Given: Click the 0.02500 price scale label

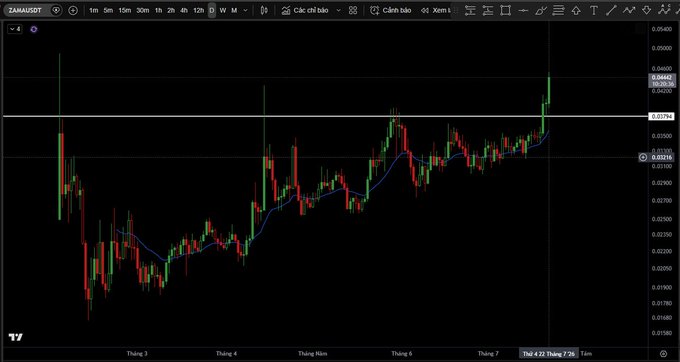Looking at the screenshot, I should coord(662,219).
